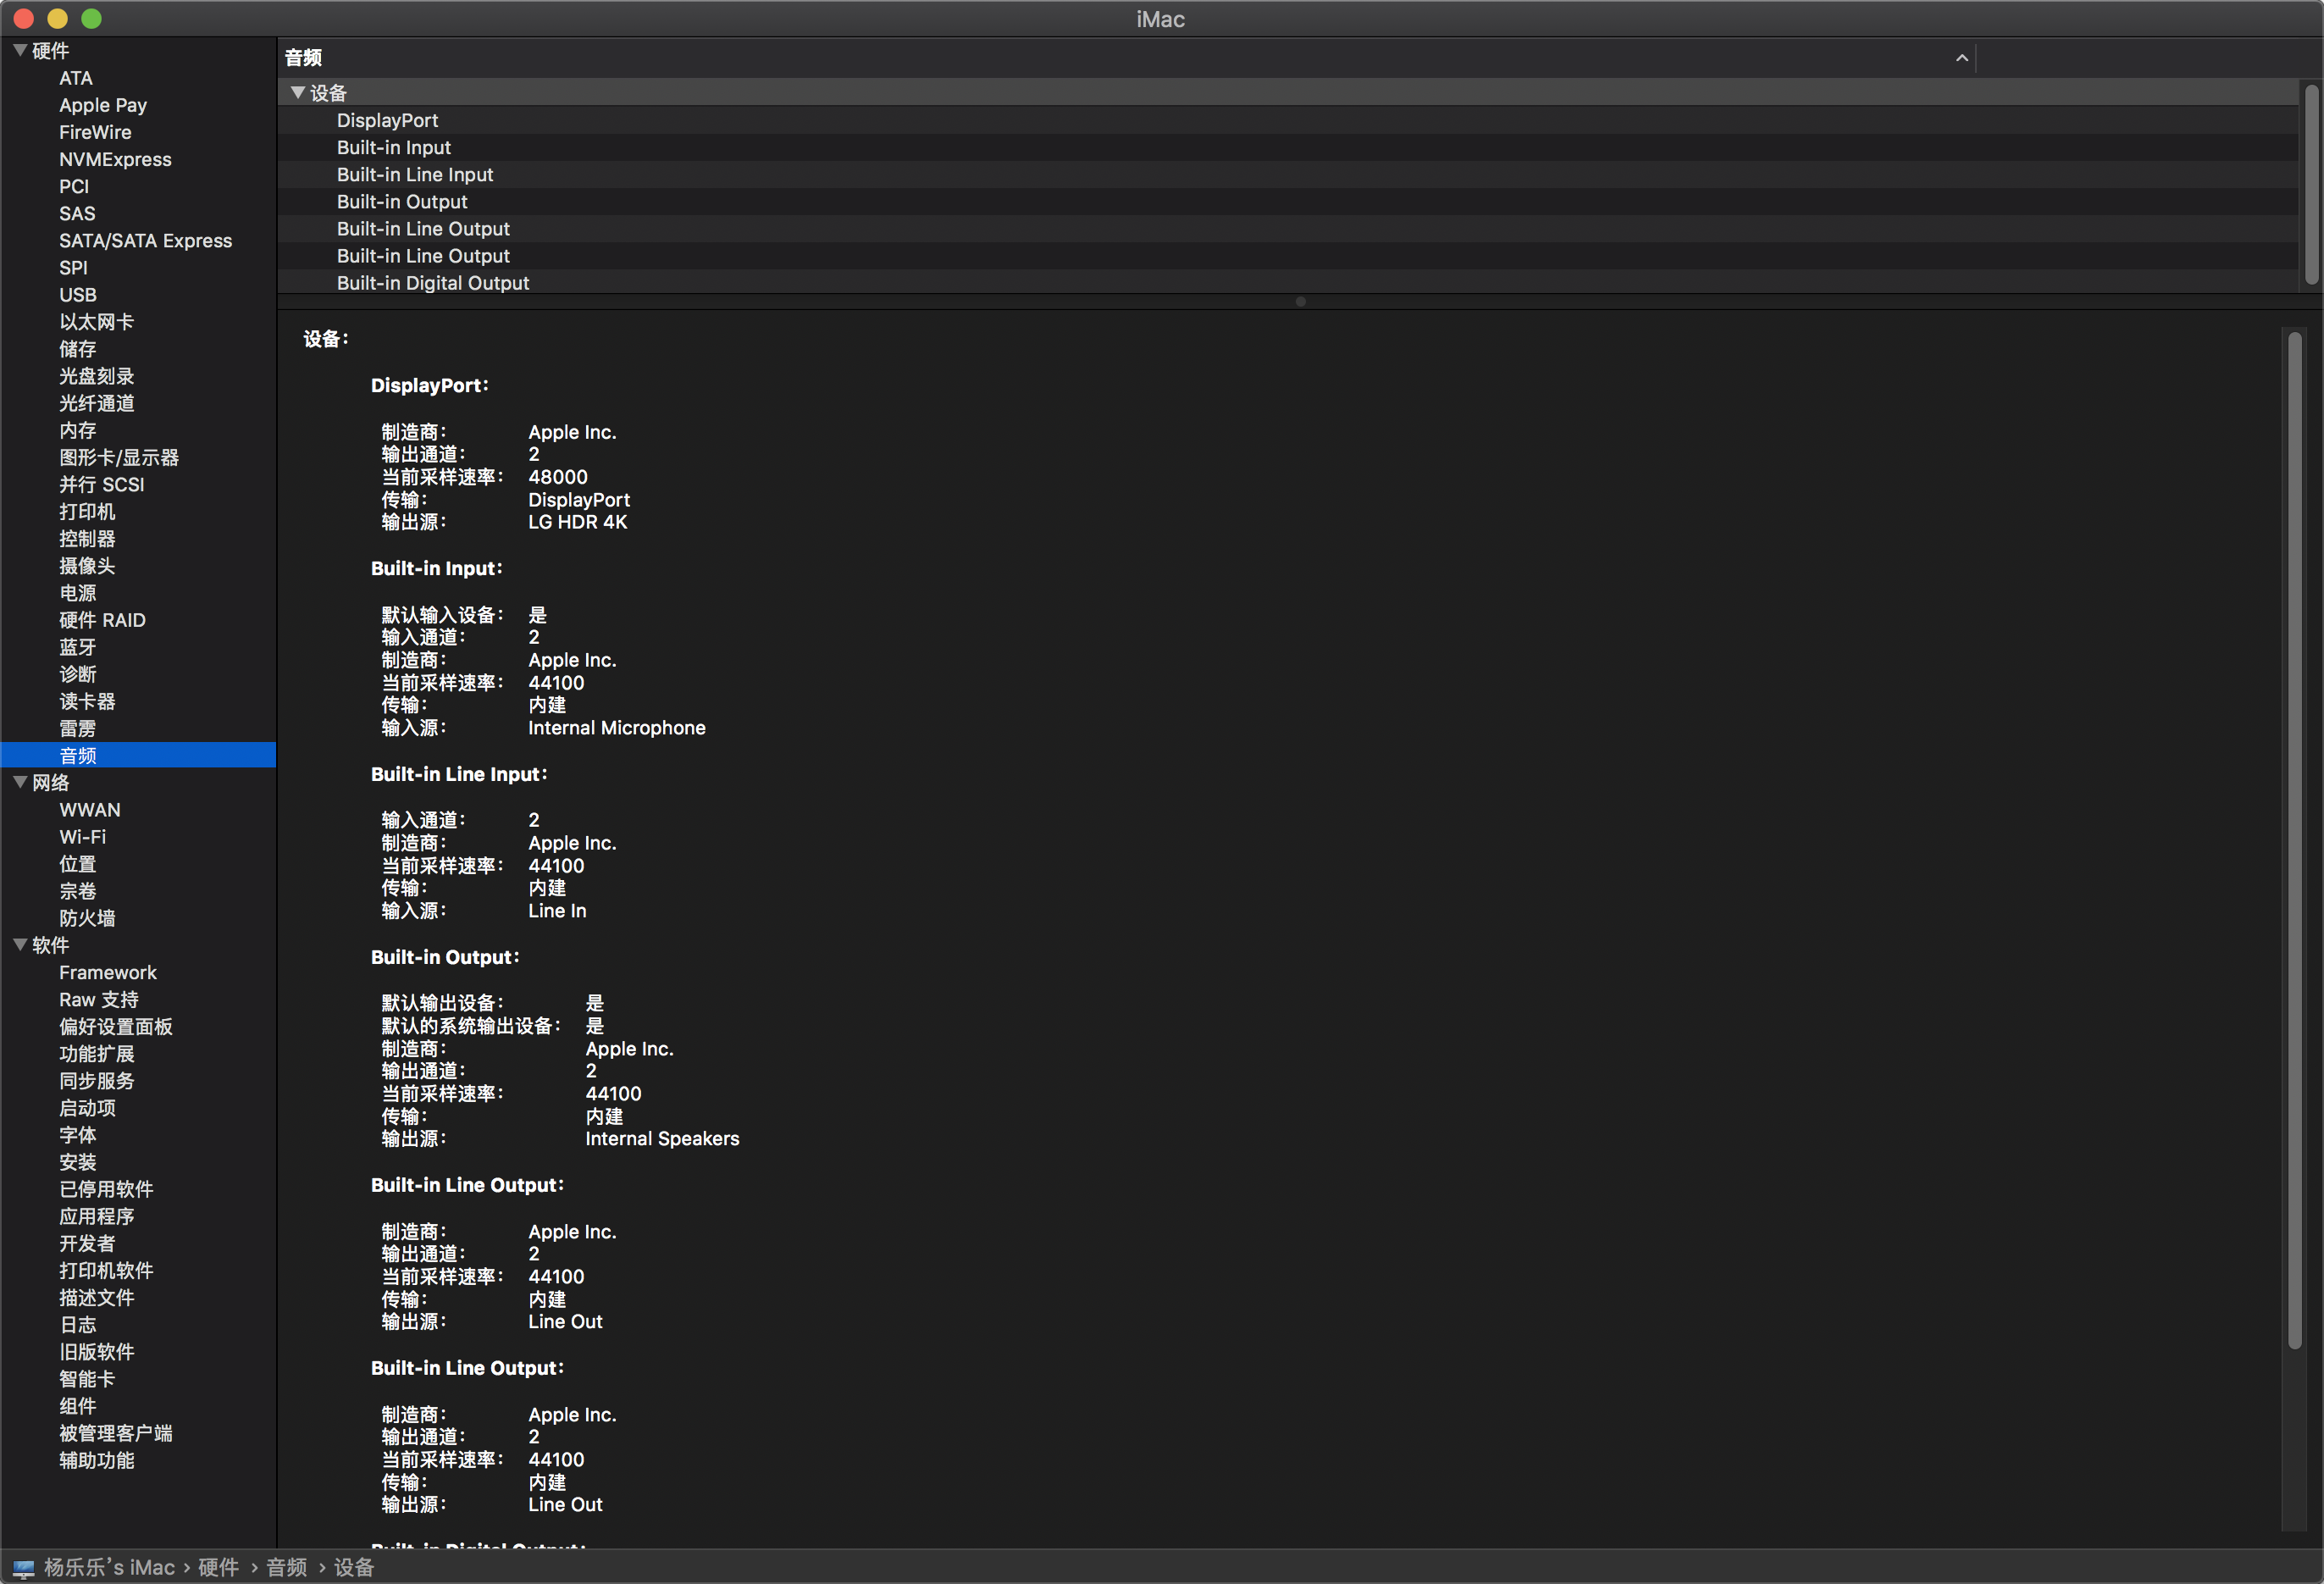Collapse the 网络 sidebar section
The image size is (2324, 1584).
pos(20,782)
